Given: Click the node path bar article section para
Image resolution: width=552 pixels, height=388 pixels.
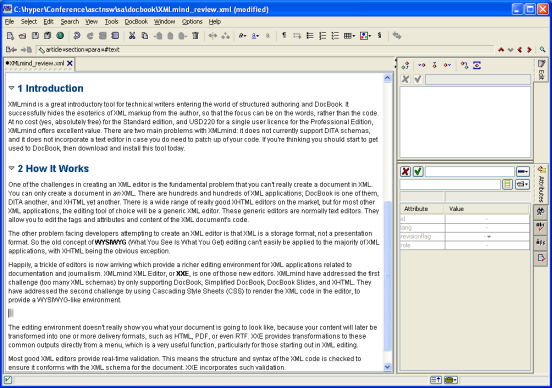Looking at the screenshot, I should point(265,50).
